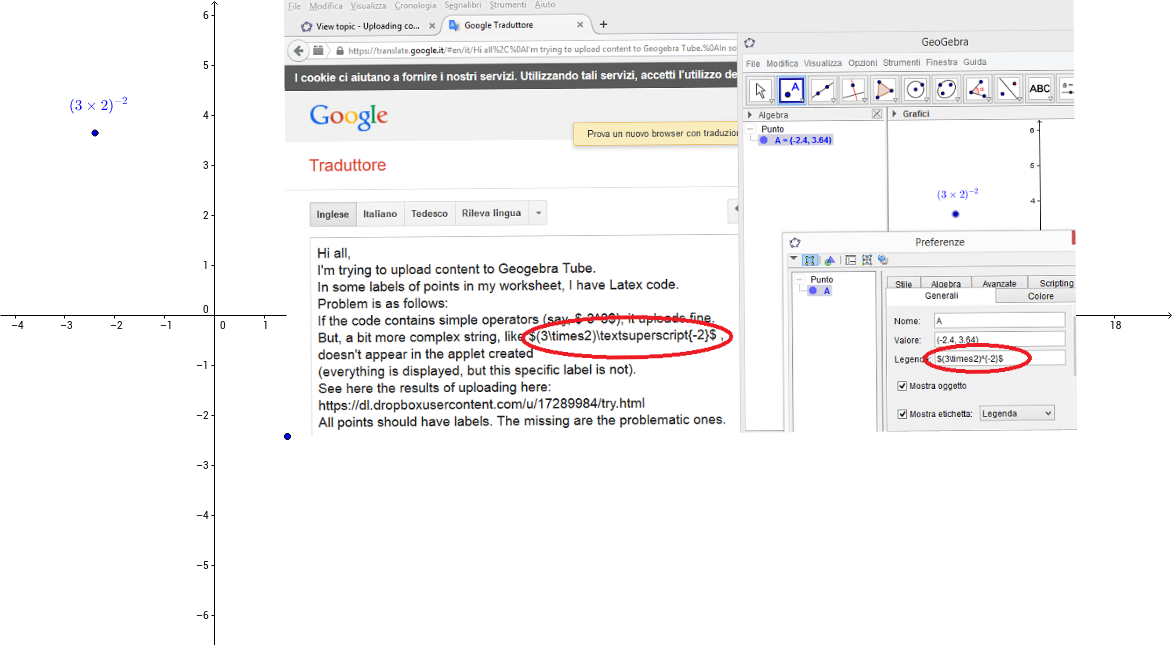Toggle the Mostra oggetto checkbox
The width and height of the screenshot is (1172, 645).
[902, 386]
